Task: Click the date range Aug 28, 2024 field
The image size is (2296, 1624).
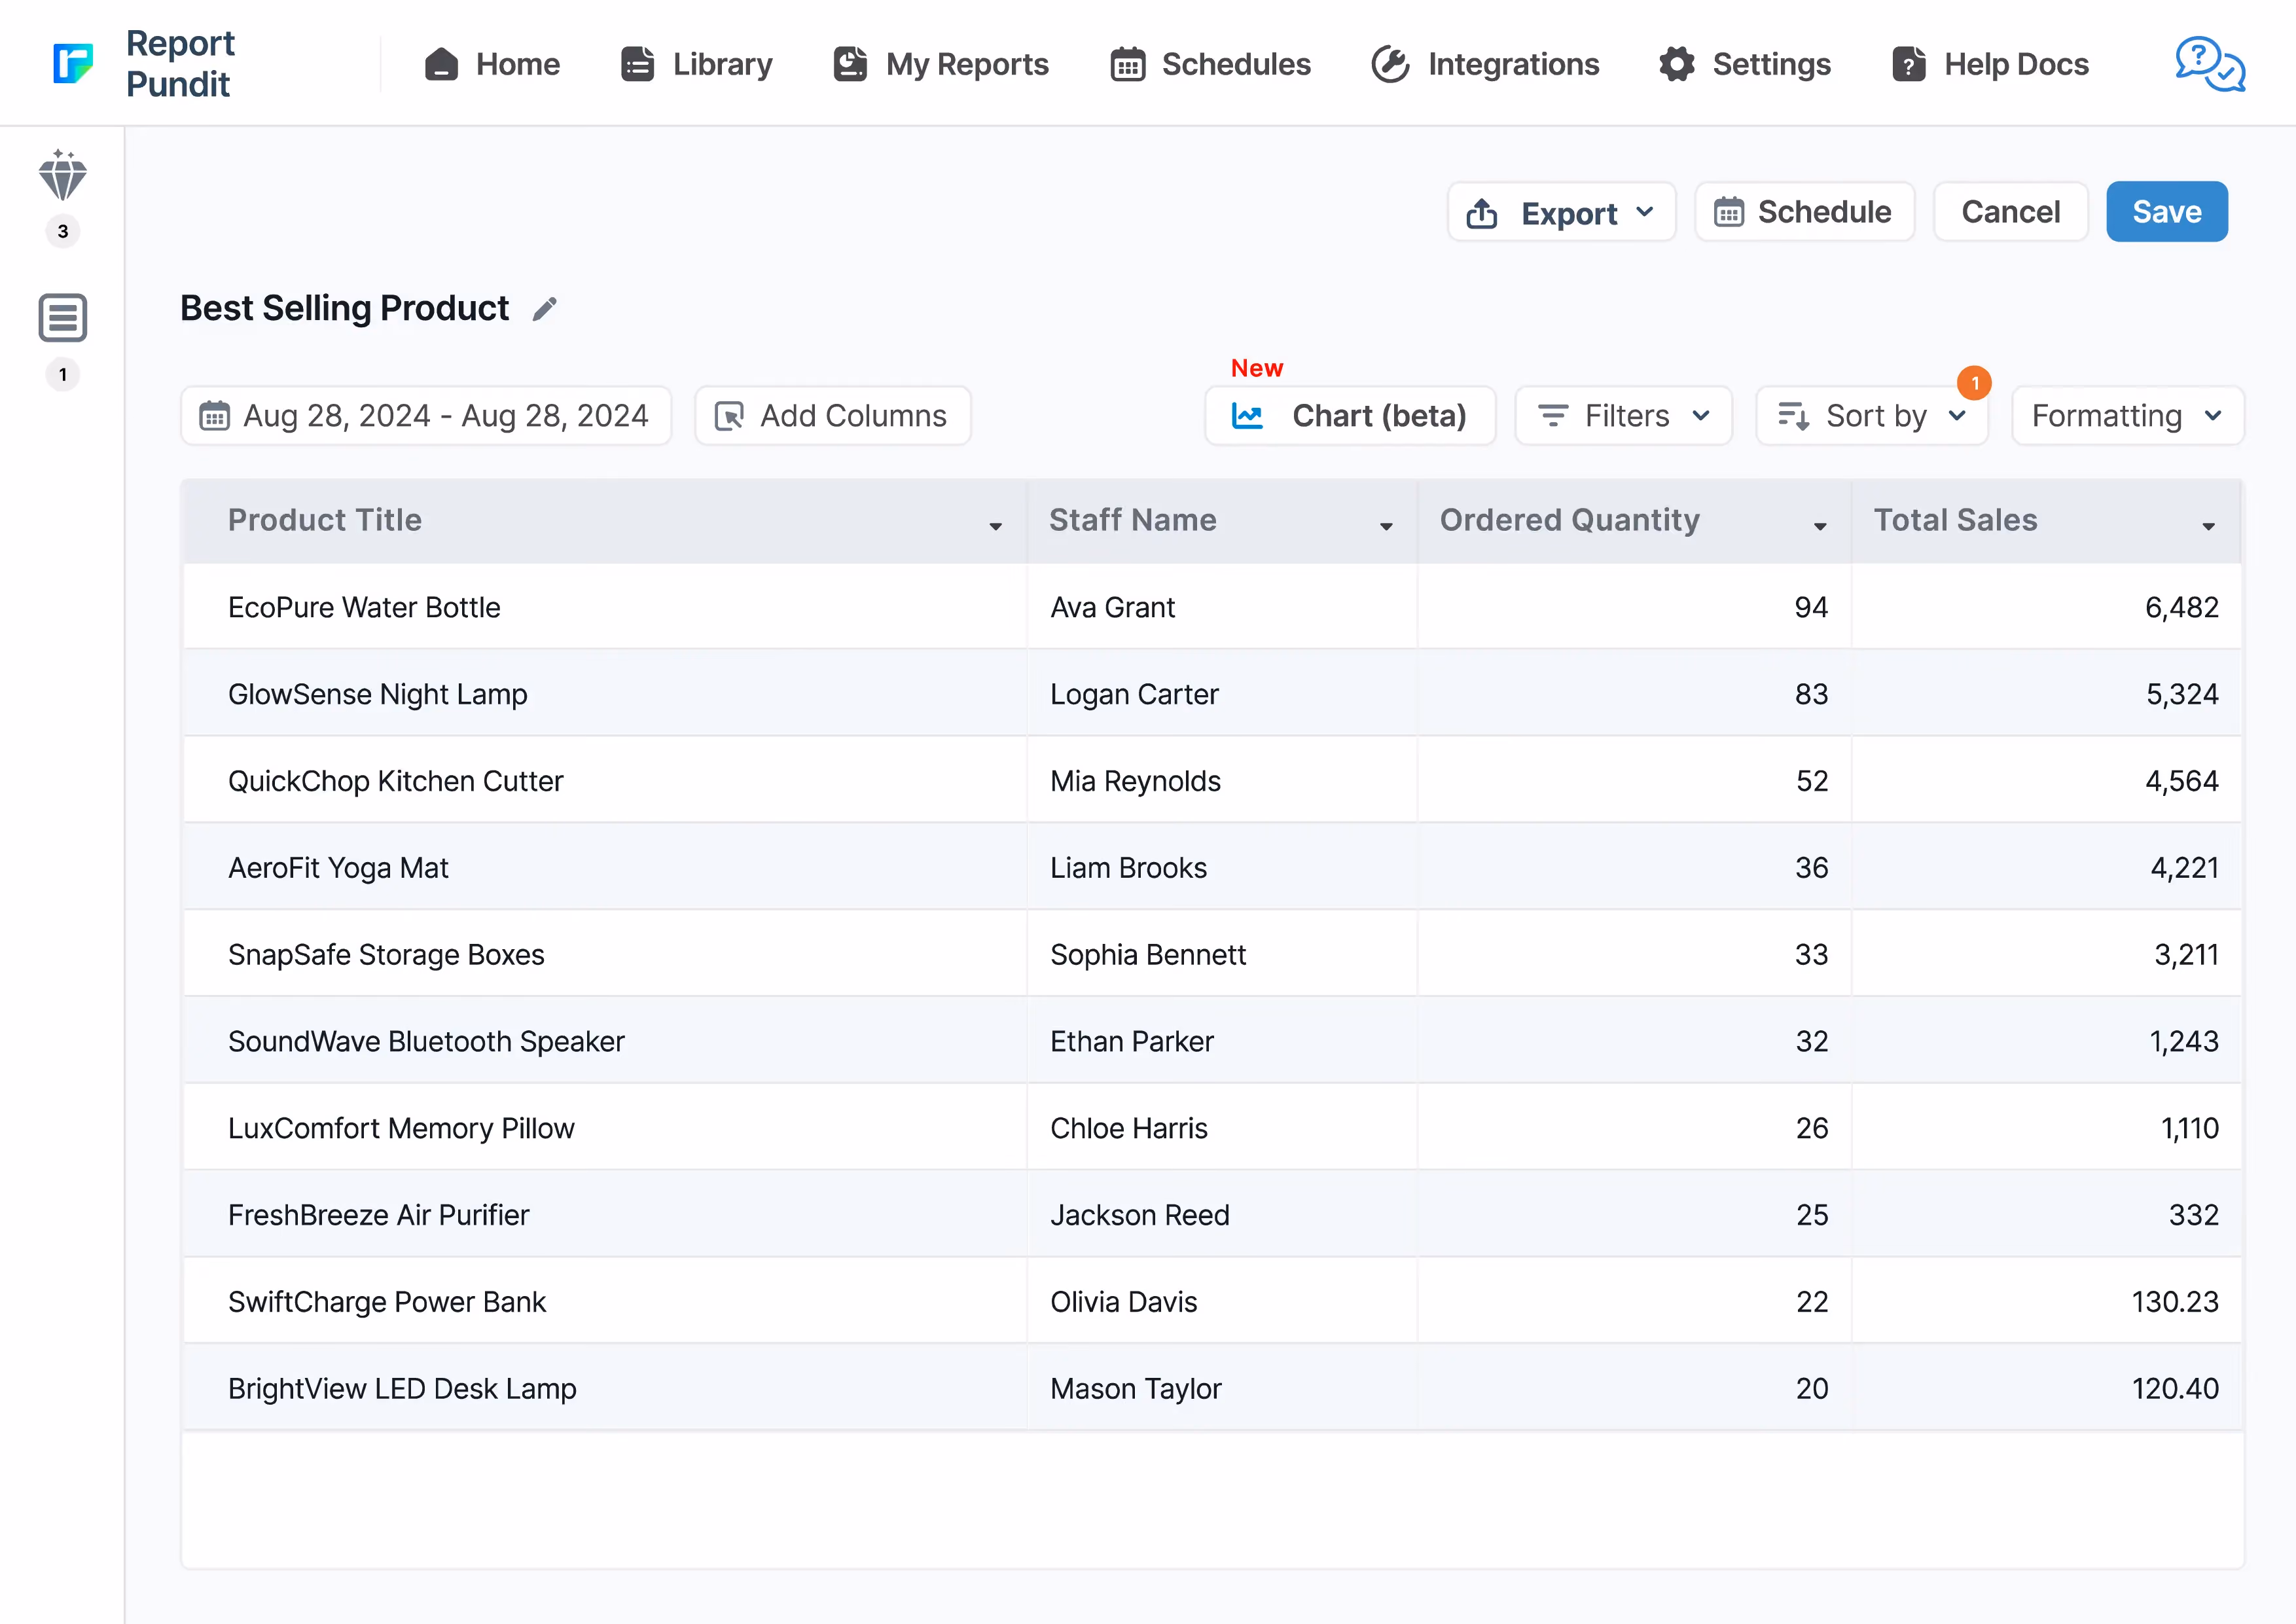Action: (x=426, y=416)
